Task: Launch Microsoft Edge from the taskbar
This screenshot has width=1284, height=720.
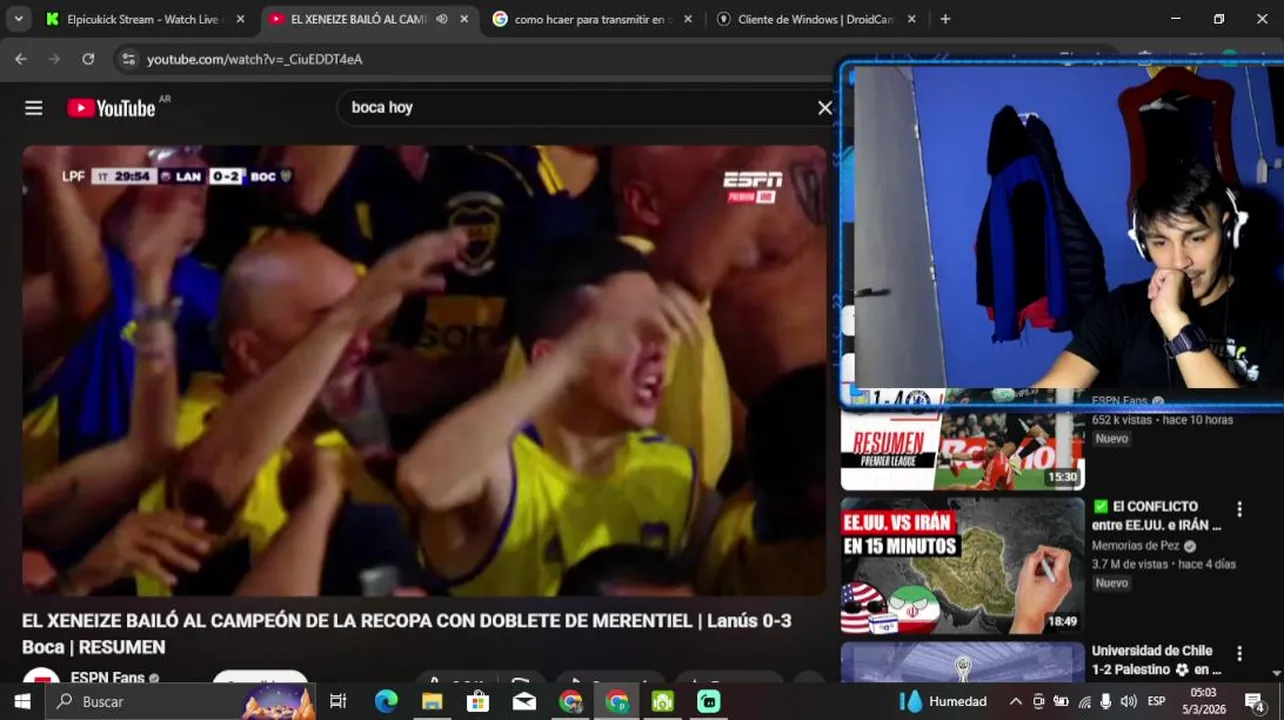Action: [x=386, y=702]
